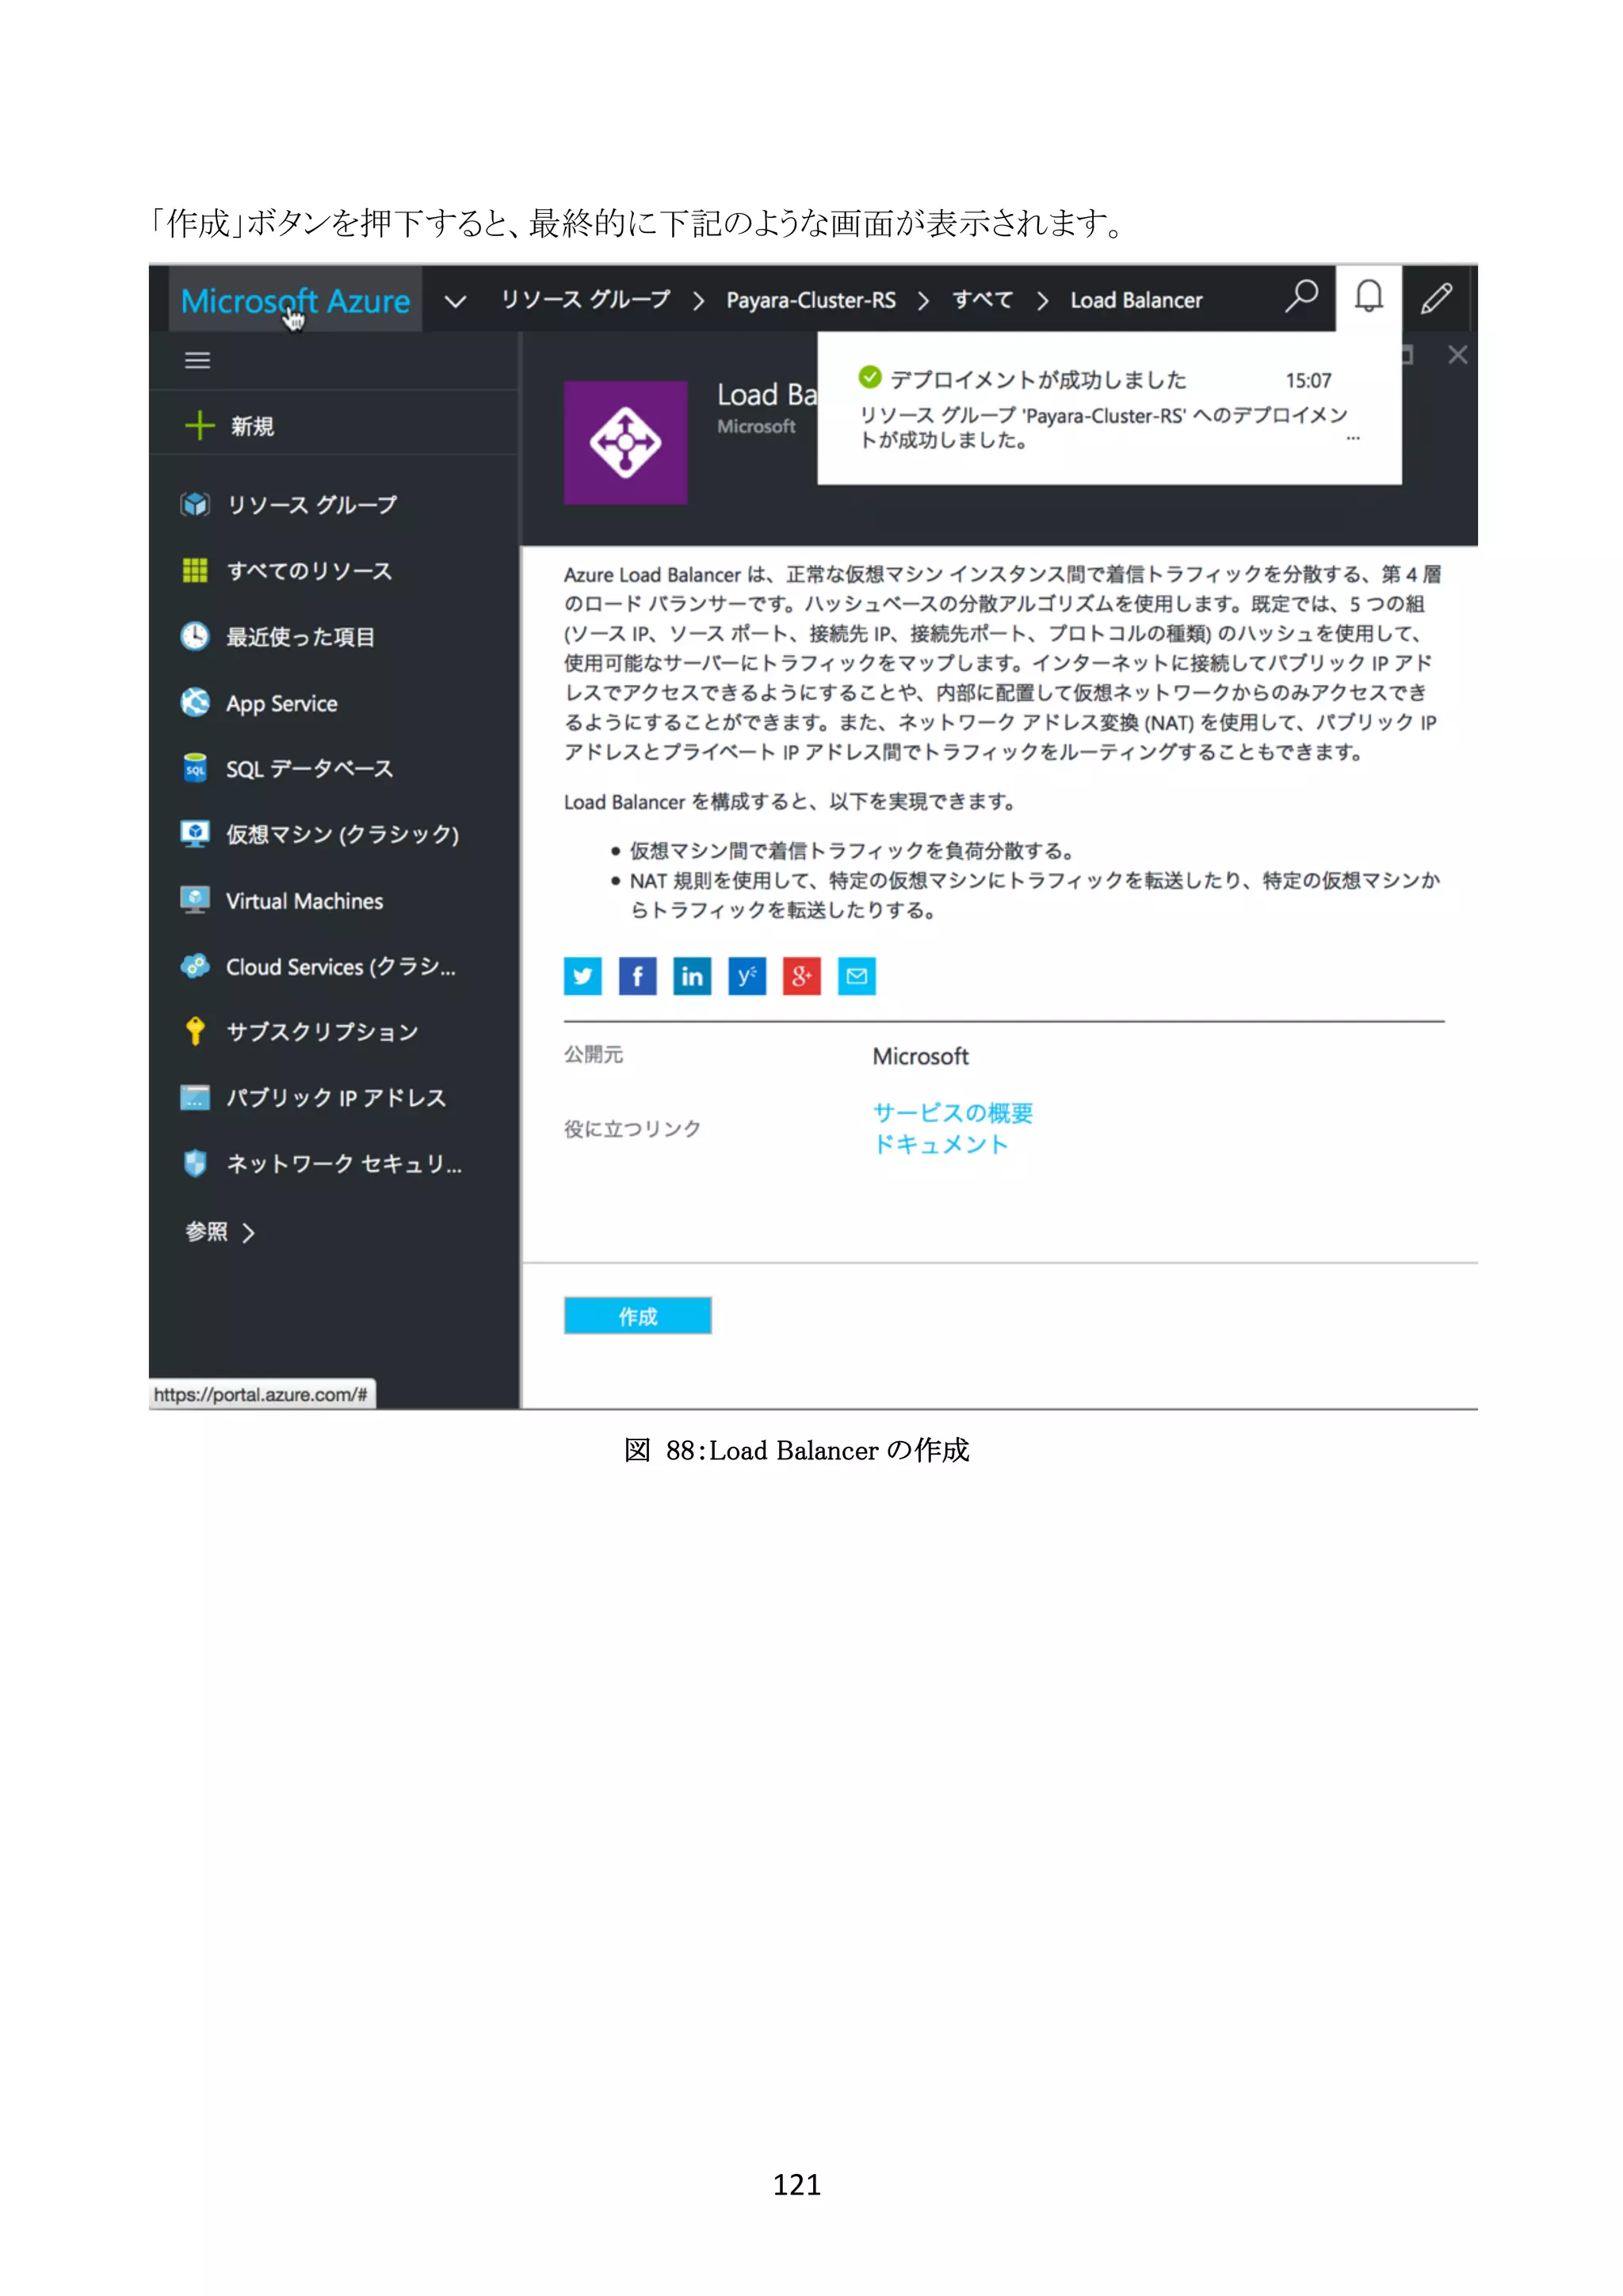The image size is (1623, 2296).
Task: Click the green plus 新規 icon
Action: [199, 425]
